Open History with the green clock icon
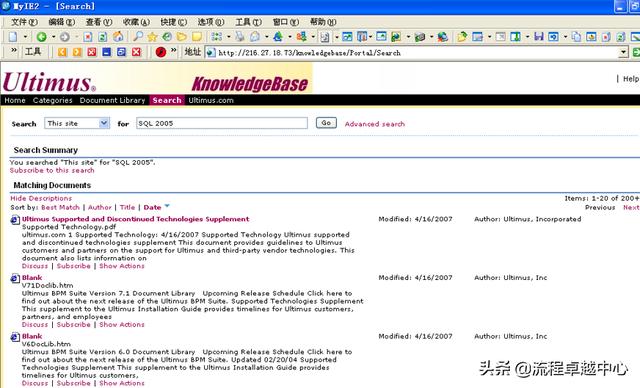 [x=167, y=37]
